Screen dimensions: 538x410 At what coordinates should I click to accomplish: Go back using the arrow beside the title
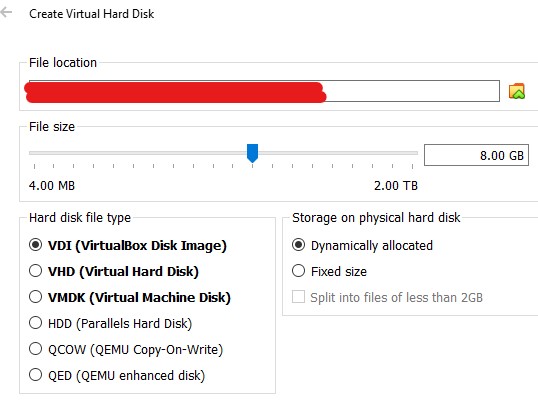coord(6,12)
